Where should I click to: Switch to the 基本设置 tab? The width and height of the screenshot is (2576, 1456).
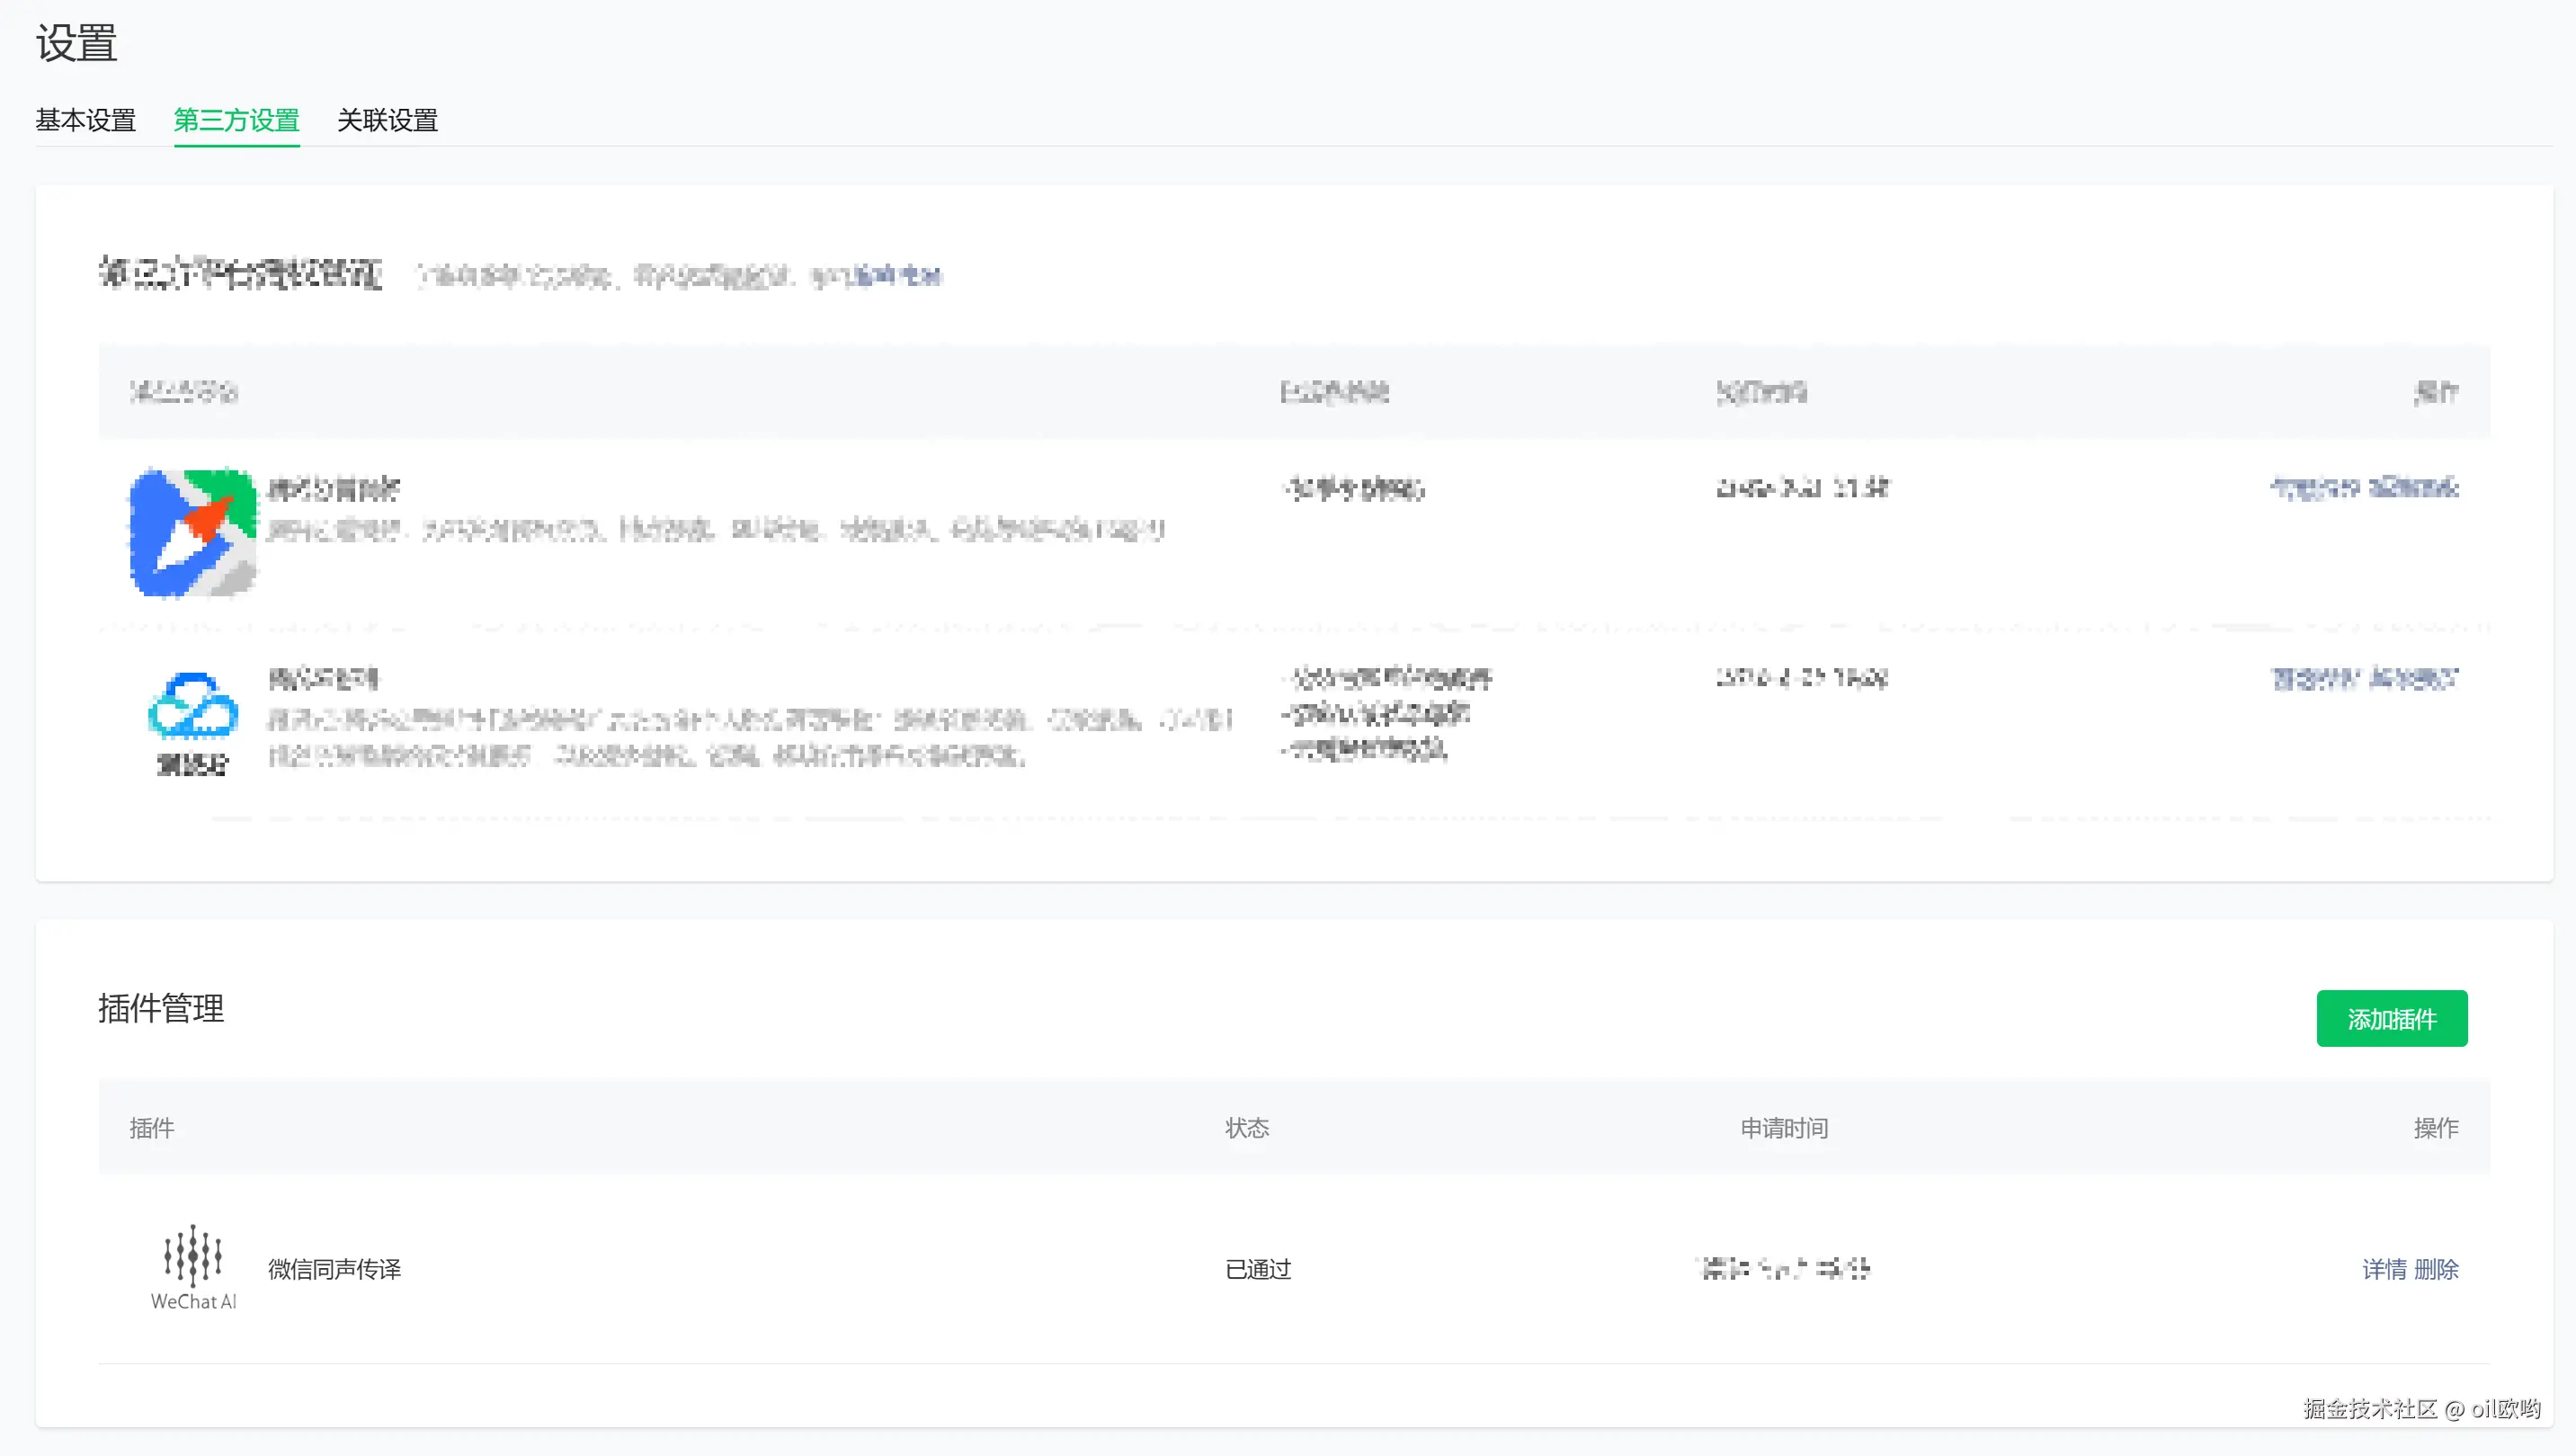[86, 121]
